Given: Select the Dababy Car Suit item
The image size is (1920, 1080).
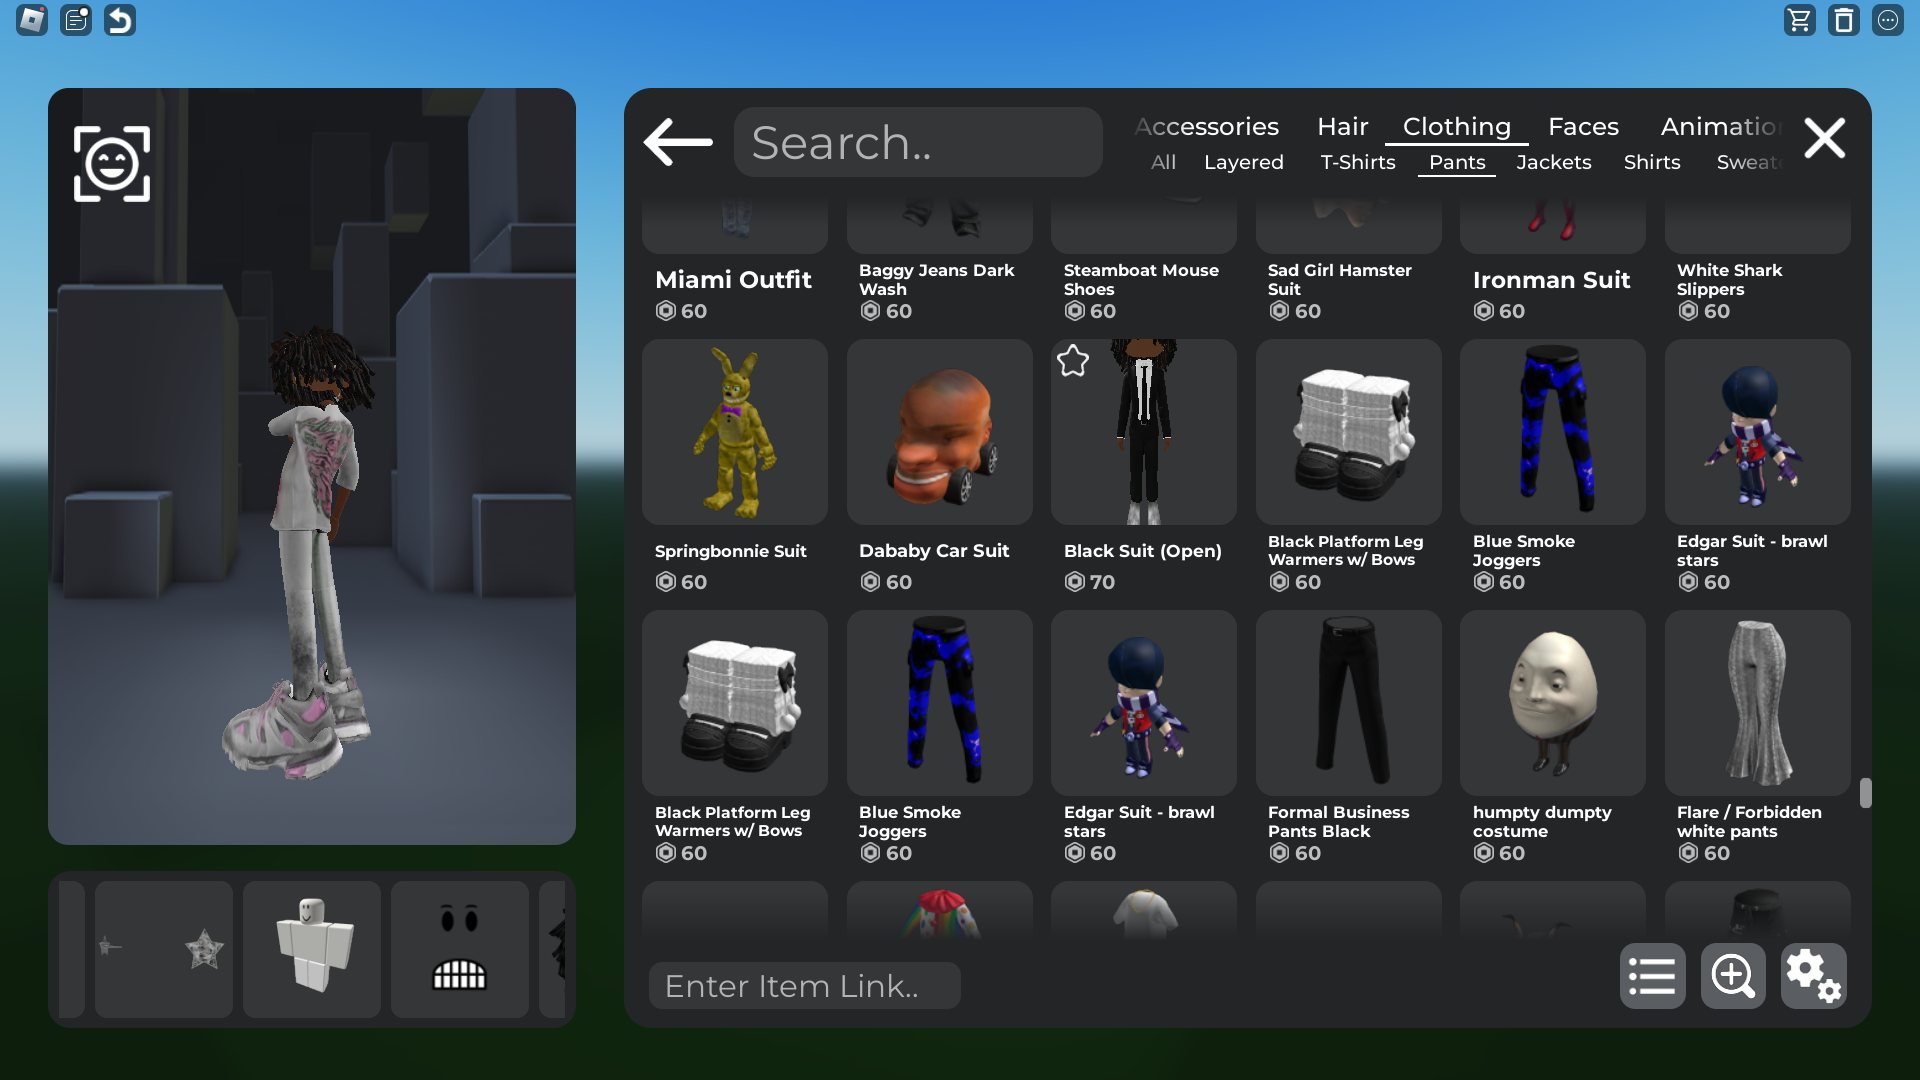Looking at the screenshot, I should coord(939,433).
